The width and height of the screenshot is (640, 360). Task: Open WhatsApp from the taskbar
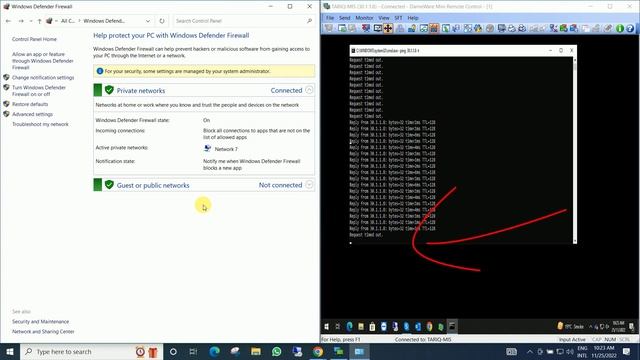pyautogui.click(x=277, y=351)
